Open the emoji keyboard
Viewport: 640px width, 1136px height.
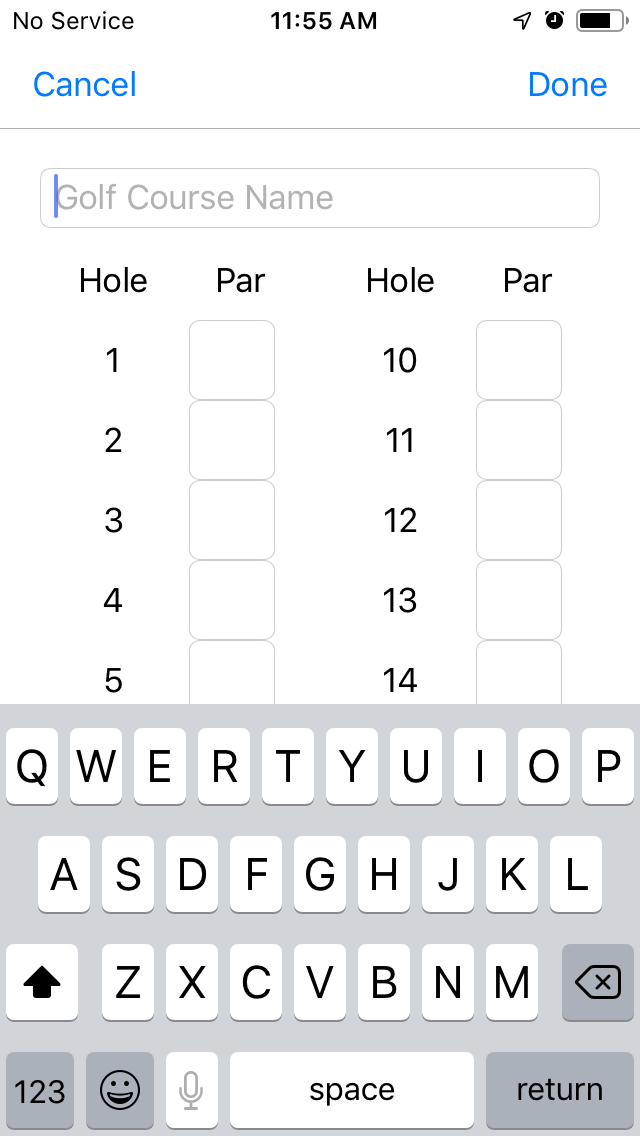click(x=118, y=1090)
